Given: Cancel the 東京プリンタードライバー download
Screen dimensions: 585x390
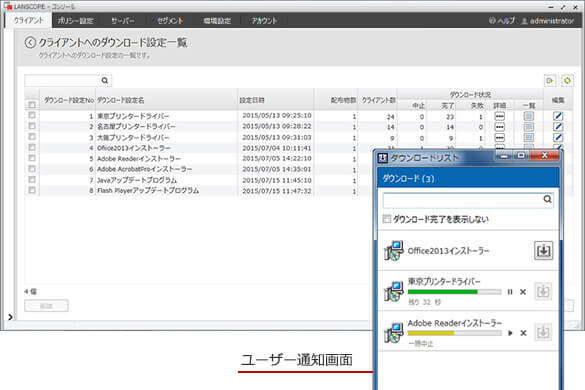Looking at the screenshot, I should click(x=523, y=292).
